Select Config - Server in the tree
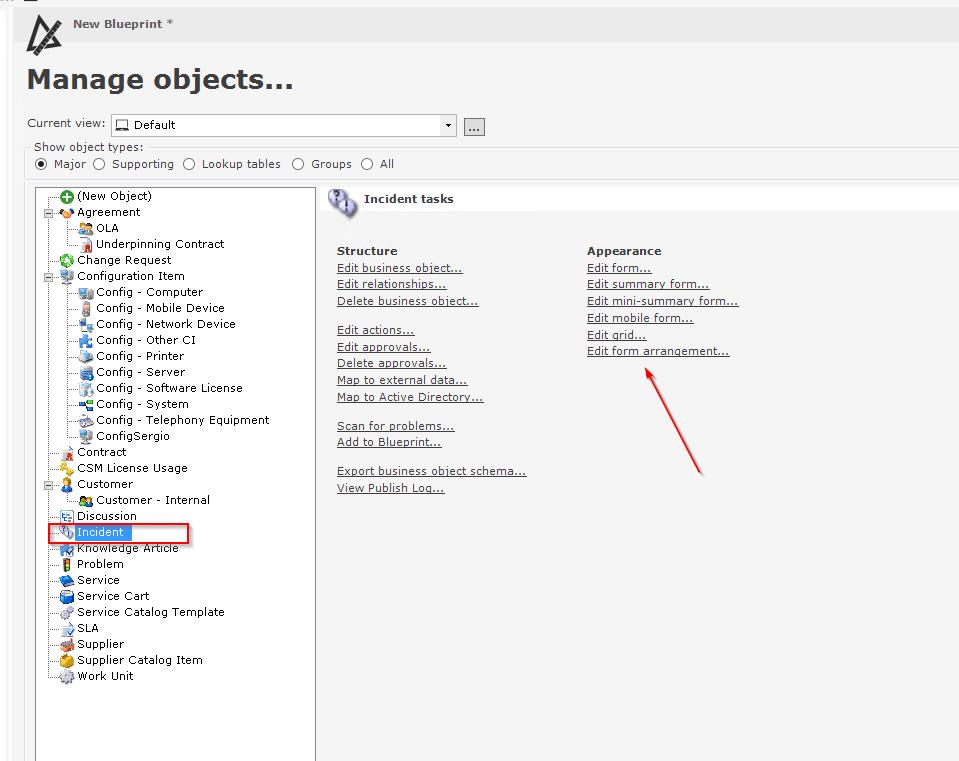The height and width of the screenshot is (761, 959). [140, 372]
